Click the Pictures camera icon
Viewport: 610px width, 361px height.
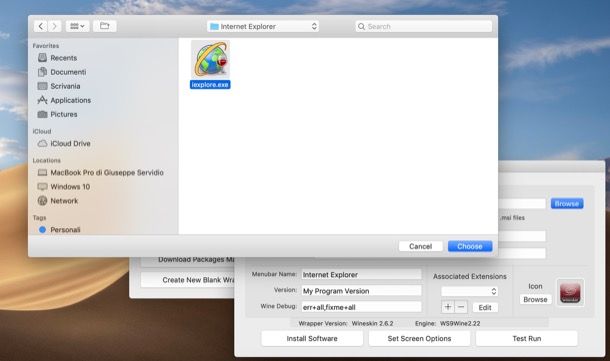point(42,114)
